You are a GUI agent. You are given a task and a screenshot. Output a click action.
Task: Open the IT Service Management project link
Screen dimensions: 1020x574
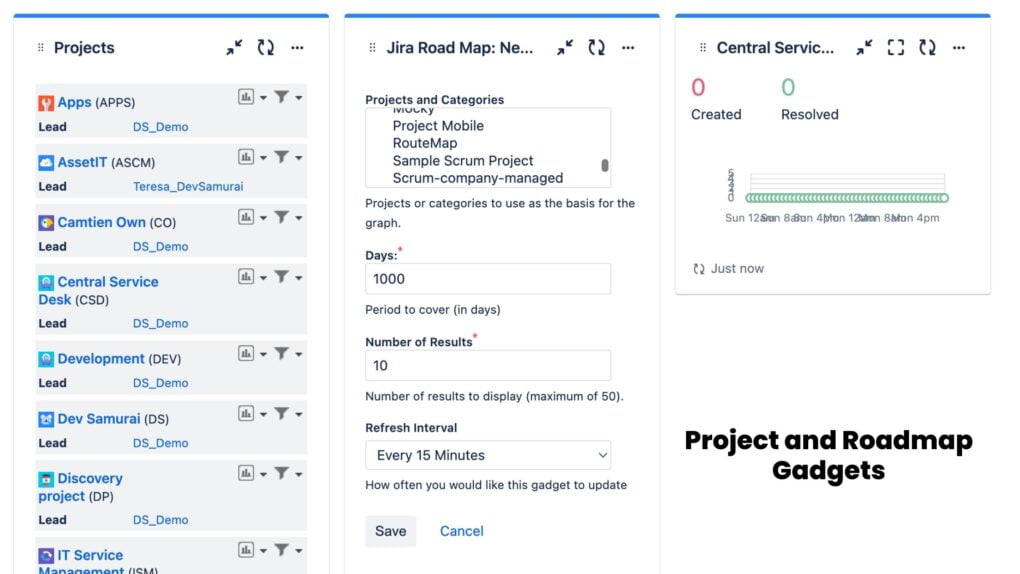[x=81, y=562]
